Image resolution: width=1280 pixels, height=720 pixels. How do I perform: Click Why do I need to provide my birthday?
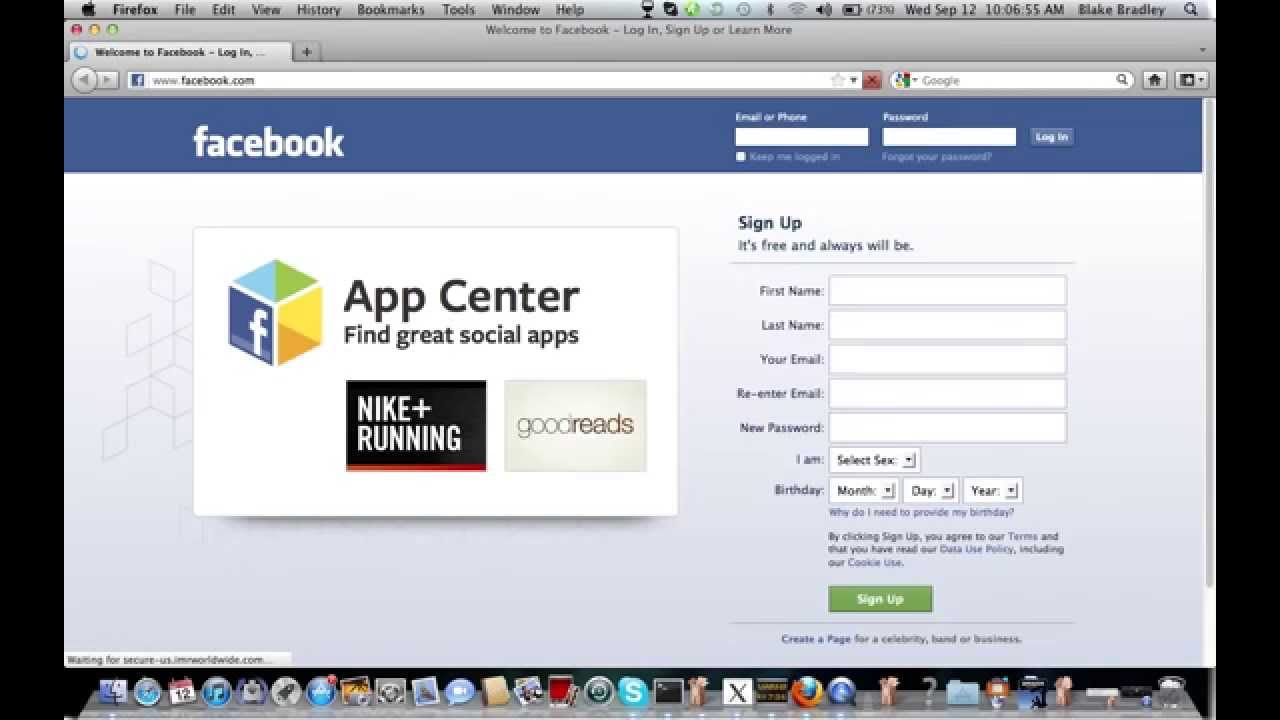pos(921,512)
